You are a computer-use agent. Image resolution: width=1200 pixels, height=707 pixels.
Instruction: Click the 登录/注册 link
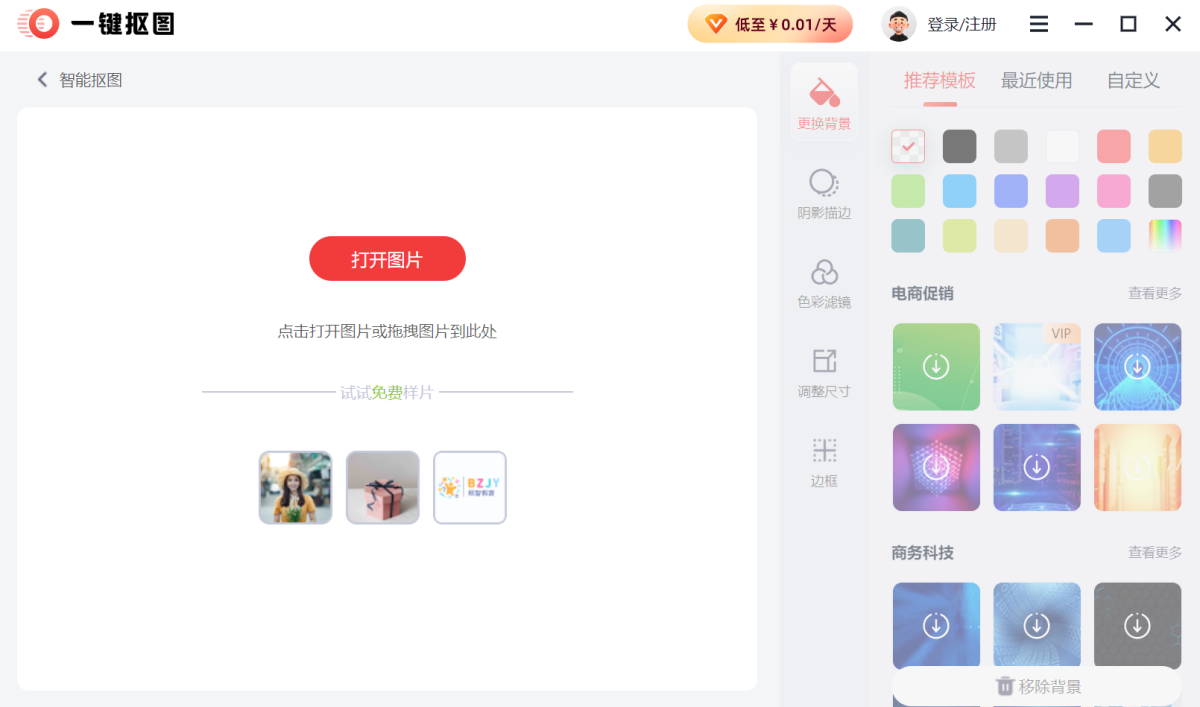pyautogui.click(x=961, y=24)
